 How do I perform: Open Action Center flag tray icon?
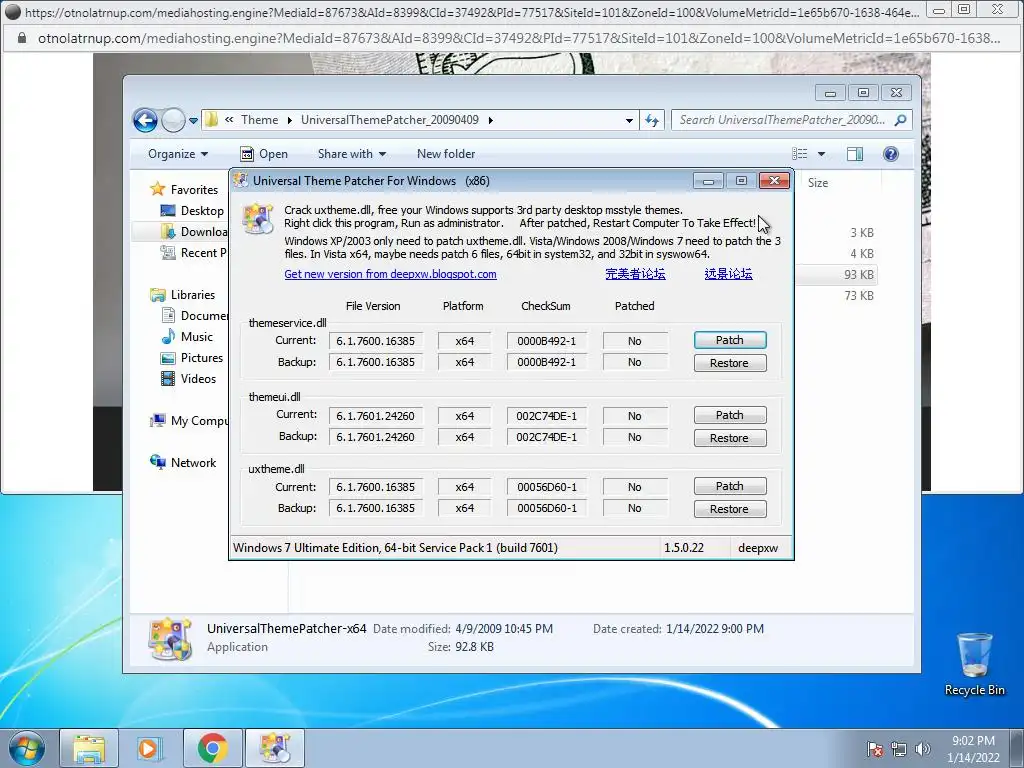click(875, 749)
